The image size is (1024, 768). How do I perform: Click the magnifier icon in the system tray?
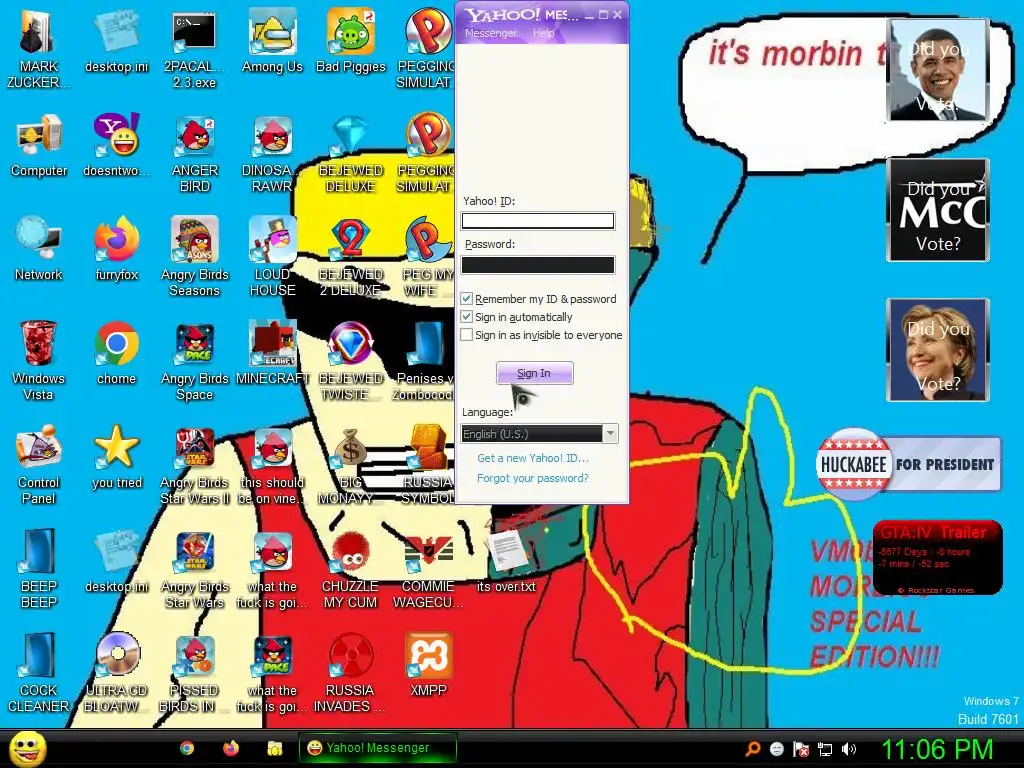pyautogui.click(x=753, y=749)
